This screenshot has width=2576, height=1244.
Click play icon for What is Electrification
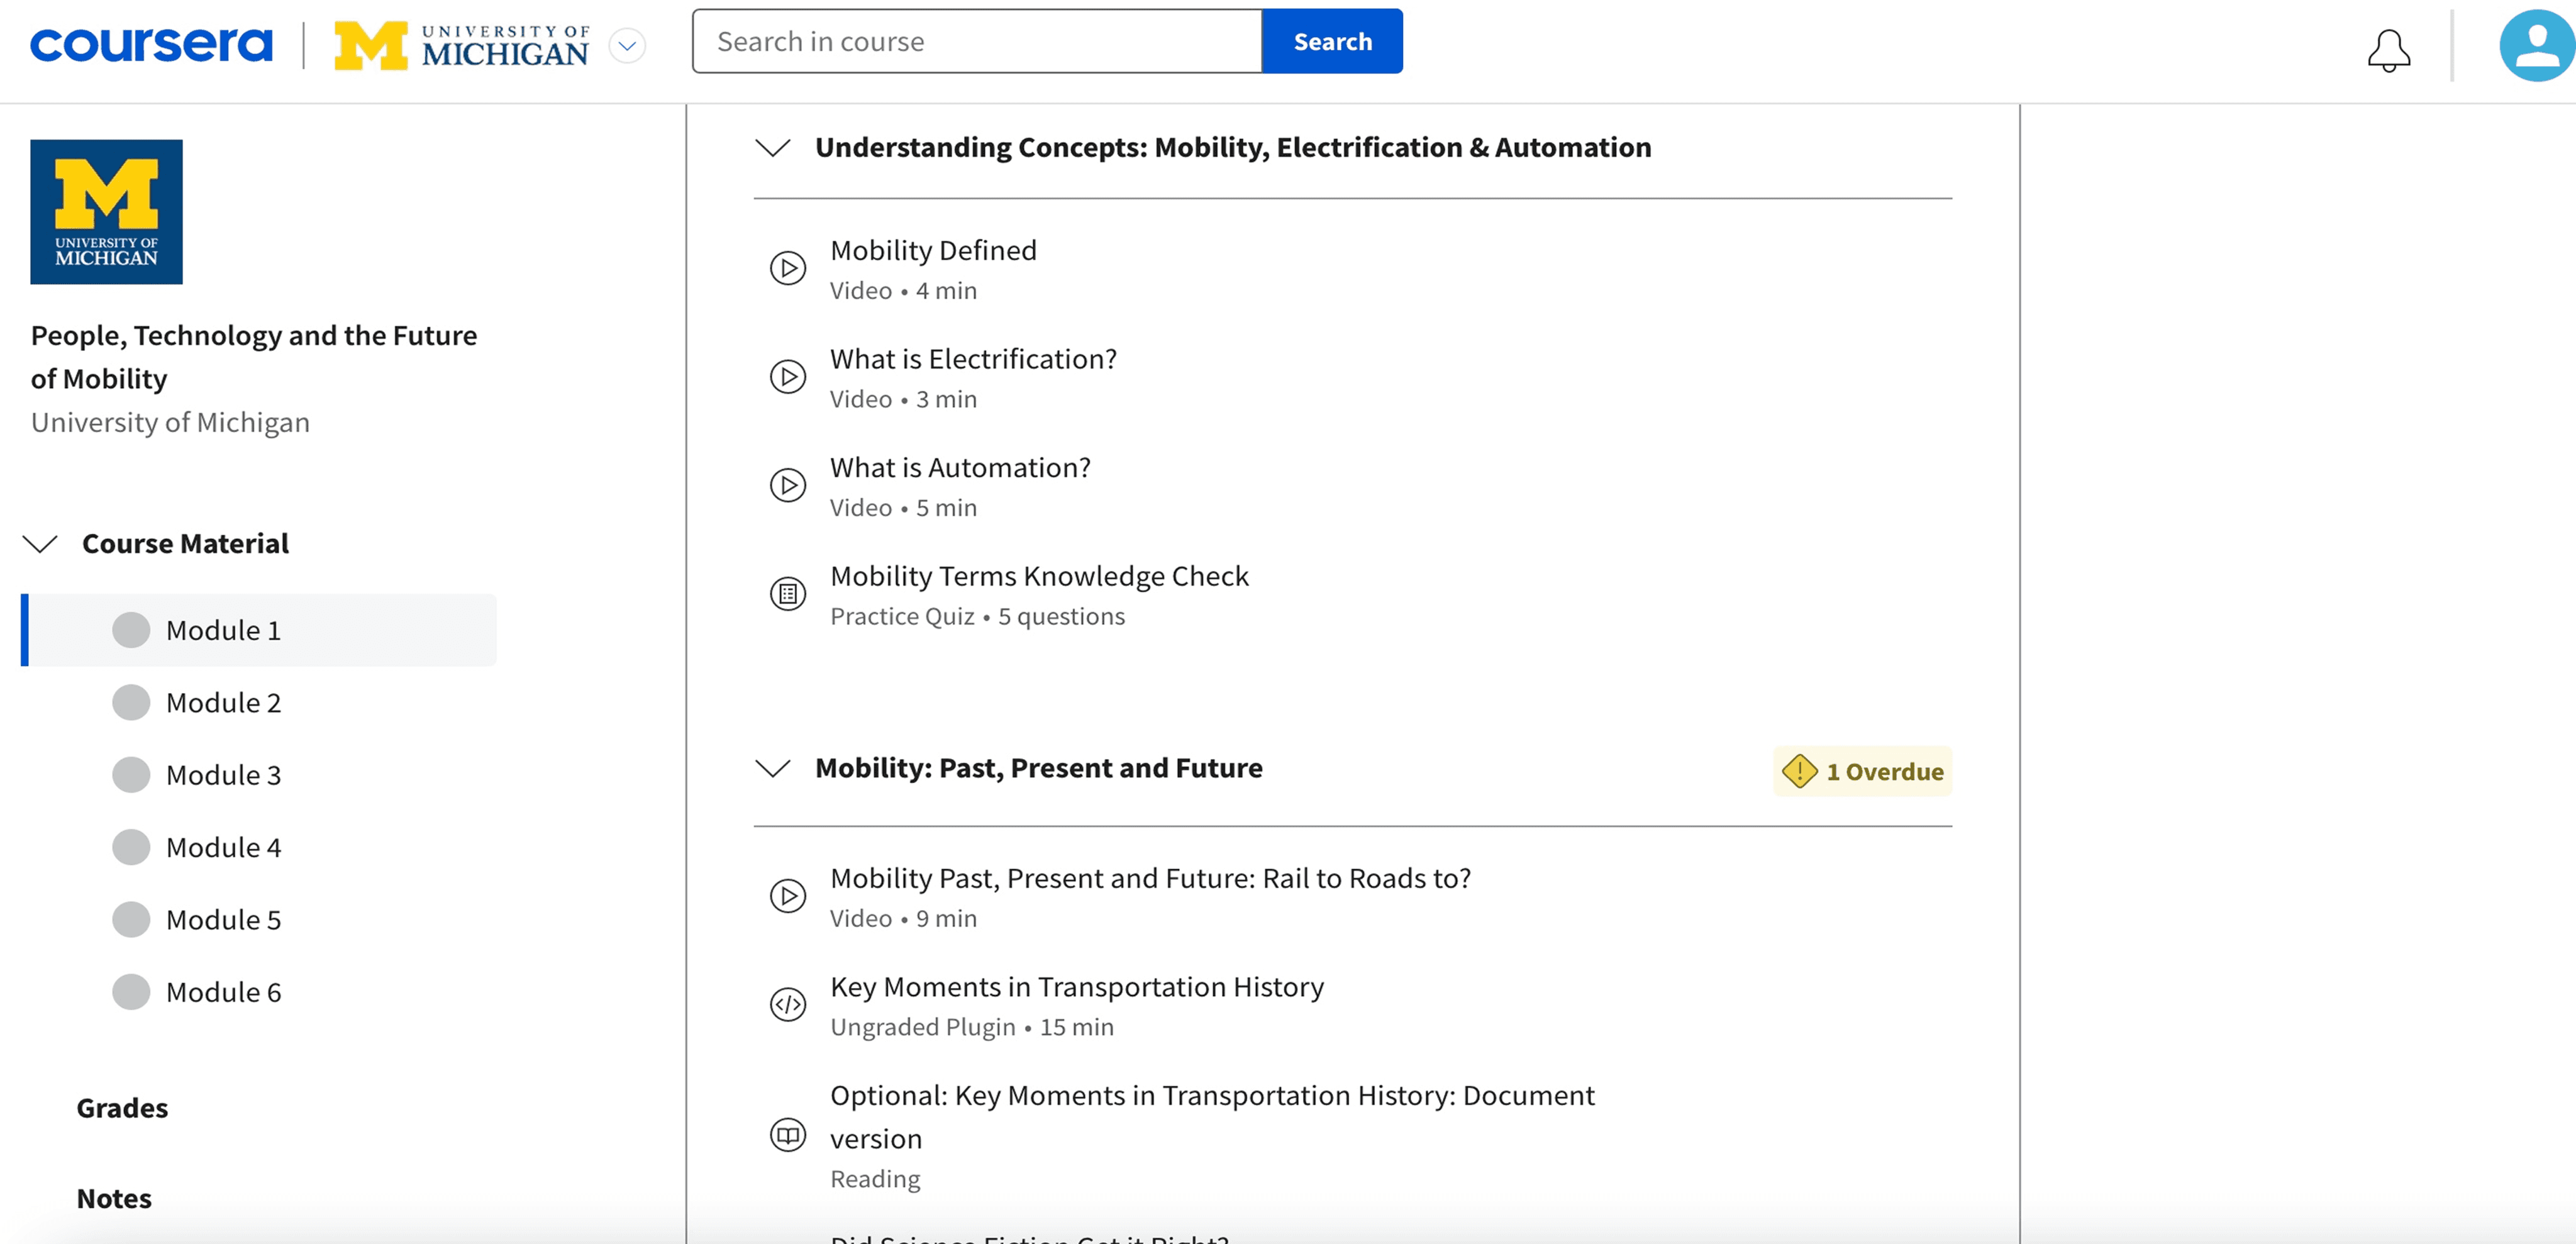point(787,377)
